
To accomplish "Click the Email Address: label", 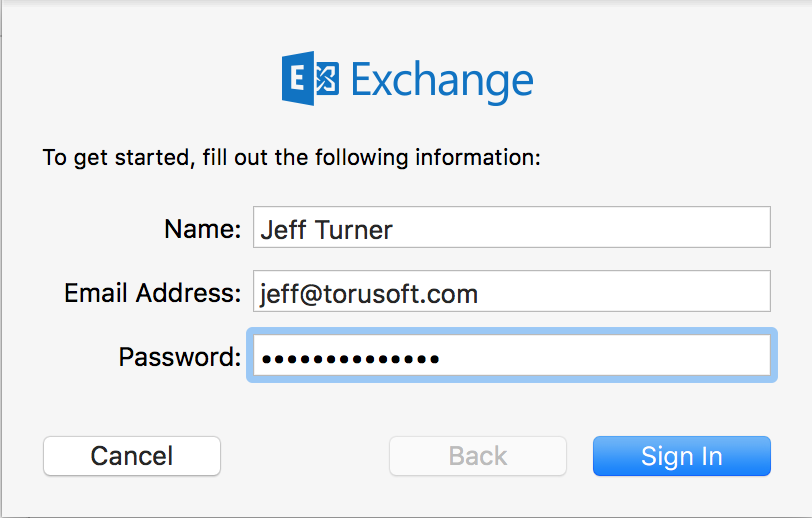I will (153, 293).
